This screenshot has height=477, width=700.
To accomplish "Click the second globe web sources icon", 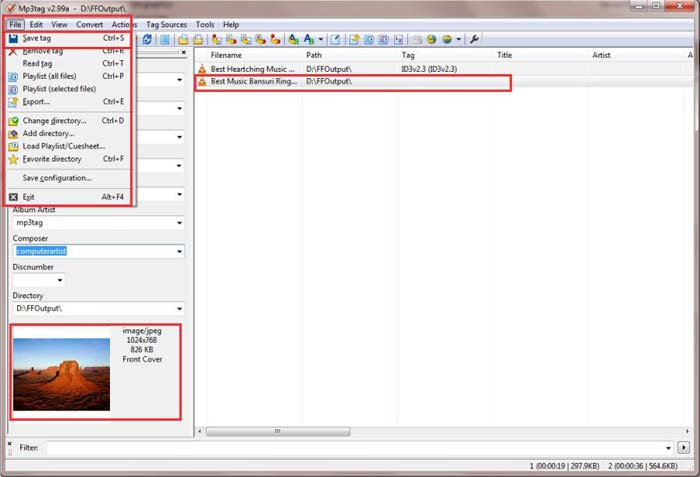I will coord(447,39).
